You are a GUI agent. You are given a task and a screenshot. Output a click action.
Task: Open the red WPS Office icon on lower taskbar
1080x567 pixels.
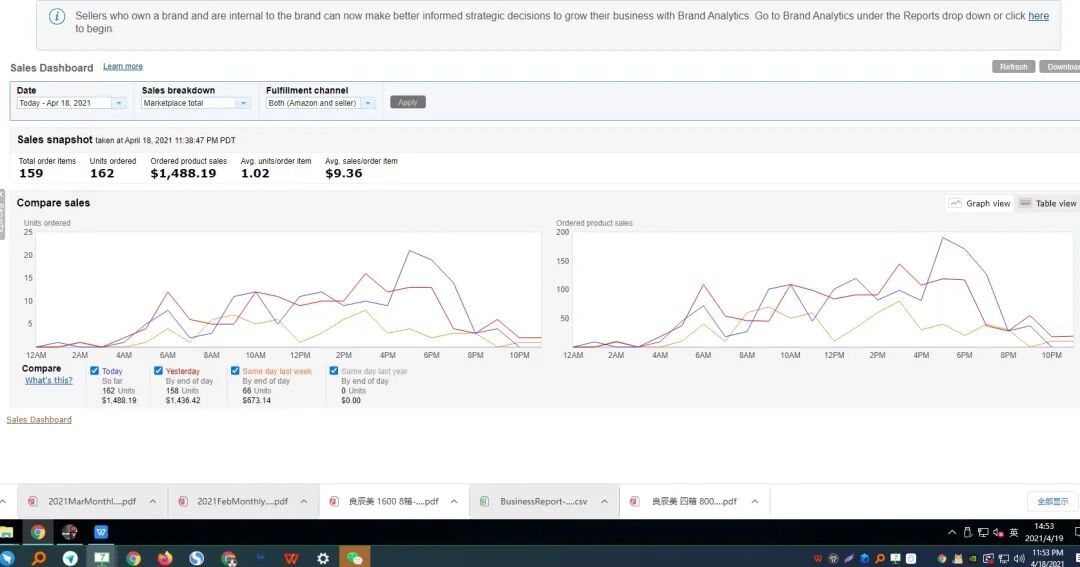[x=291, y=558]
